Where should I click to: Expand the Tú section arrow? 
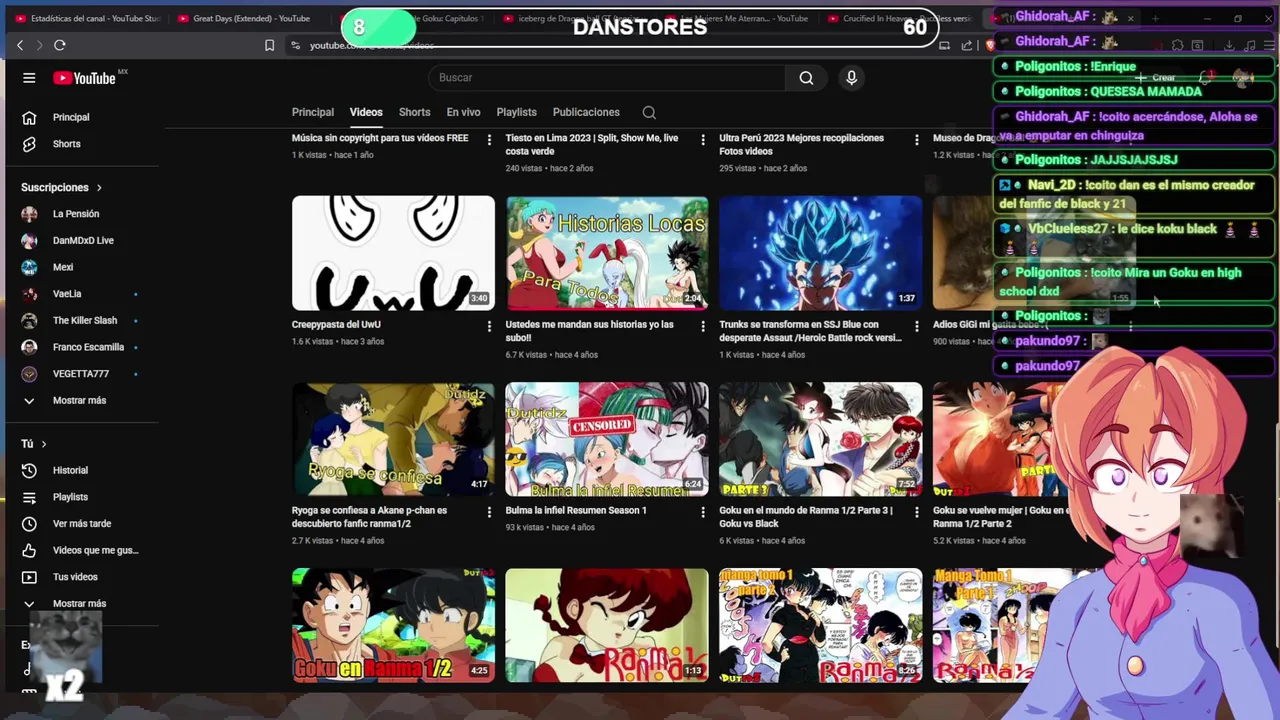(43, 444)
